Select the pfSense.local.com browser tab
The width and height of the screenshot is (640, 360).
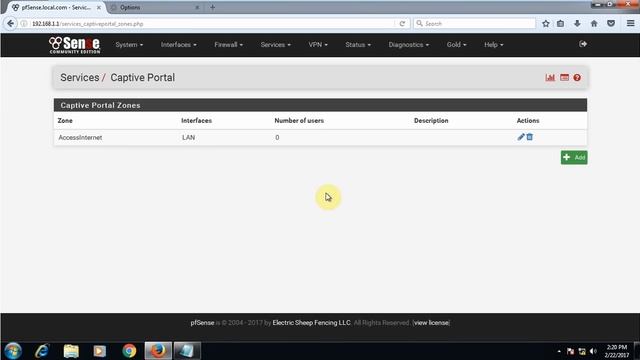point(56,7)
